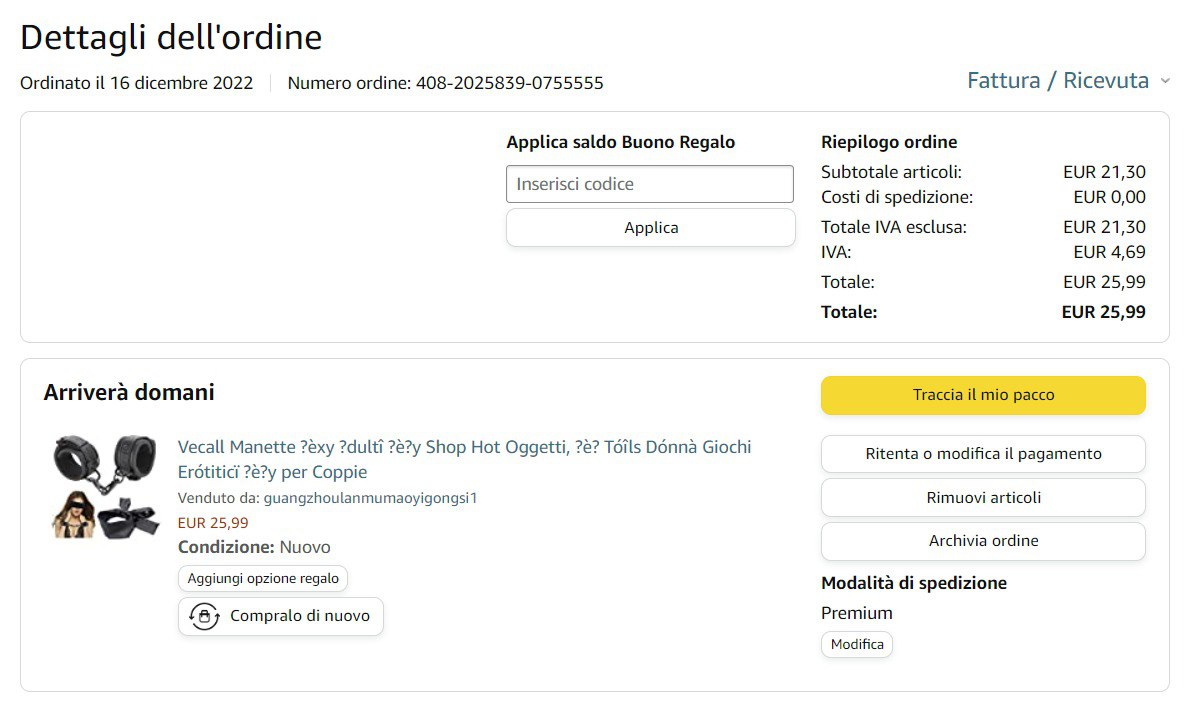Image resolution: width=1193 pixels, height=712 pixels.
Task: Open seller guangzhoulanmumaoyigongsi1 link
Action: pyautogui.click(x=370, y=498)
